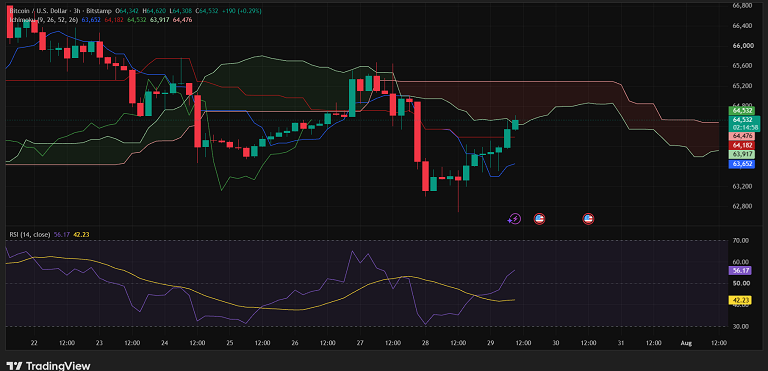Click purple 56.17 value in RSI legend
The width and height of the screenshot is (768, 371).
(x=61, y=235)
